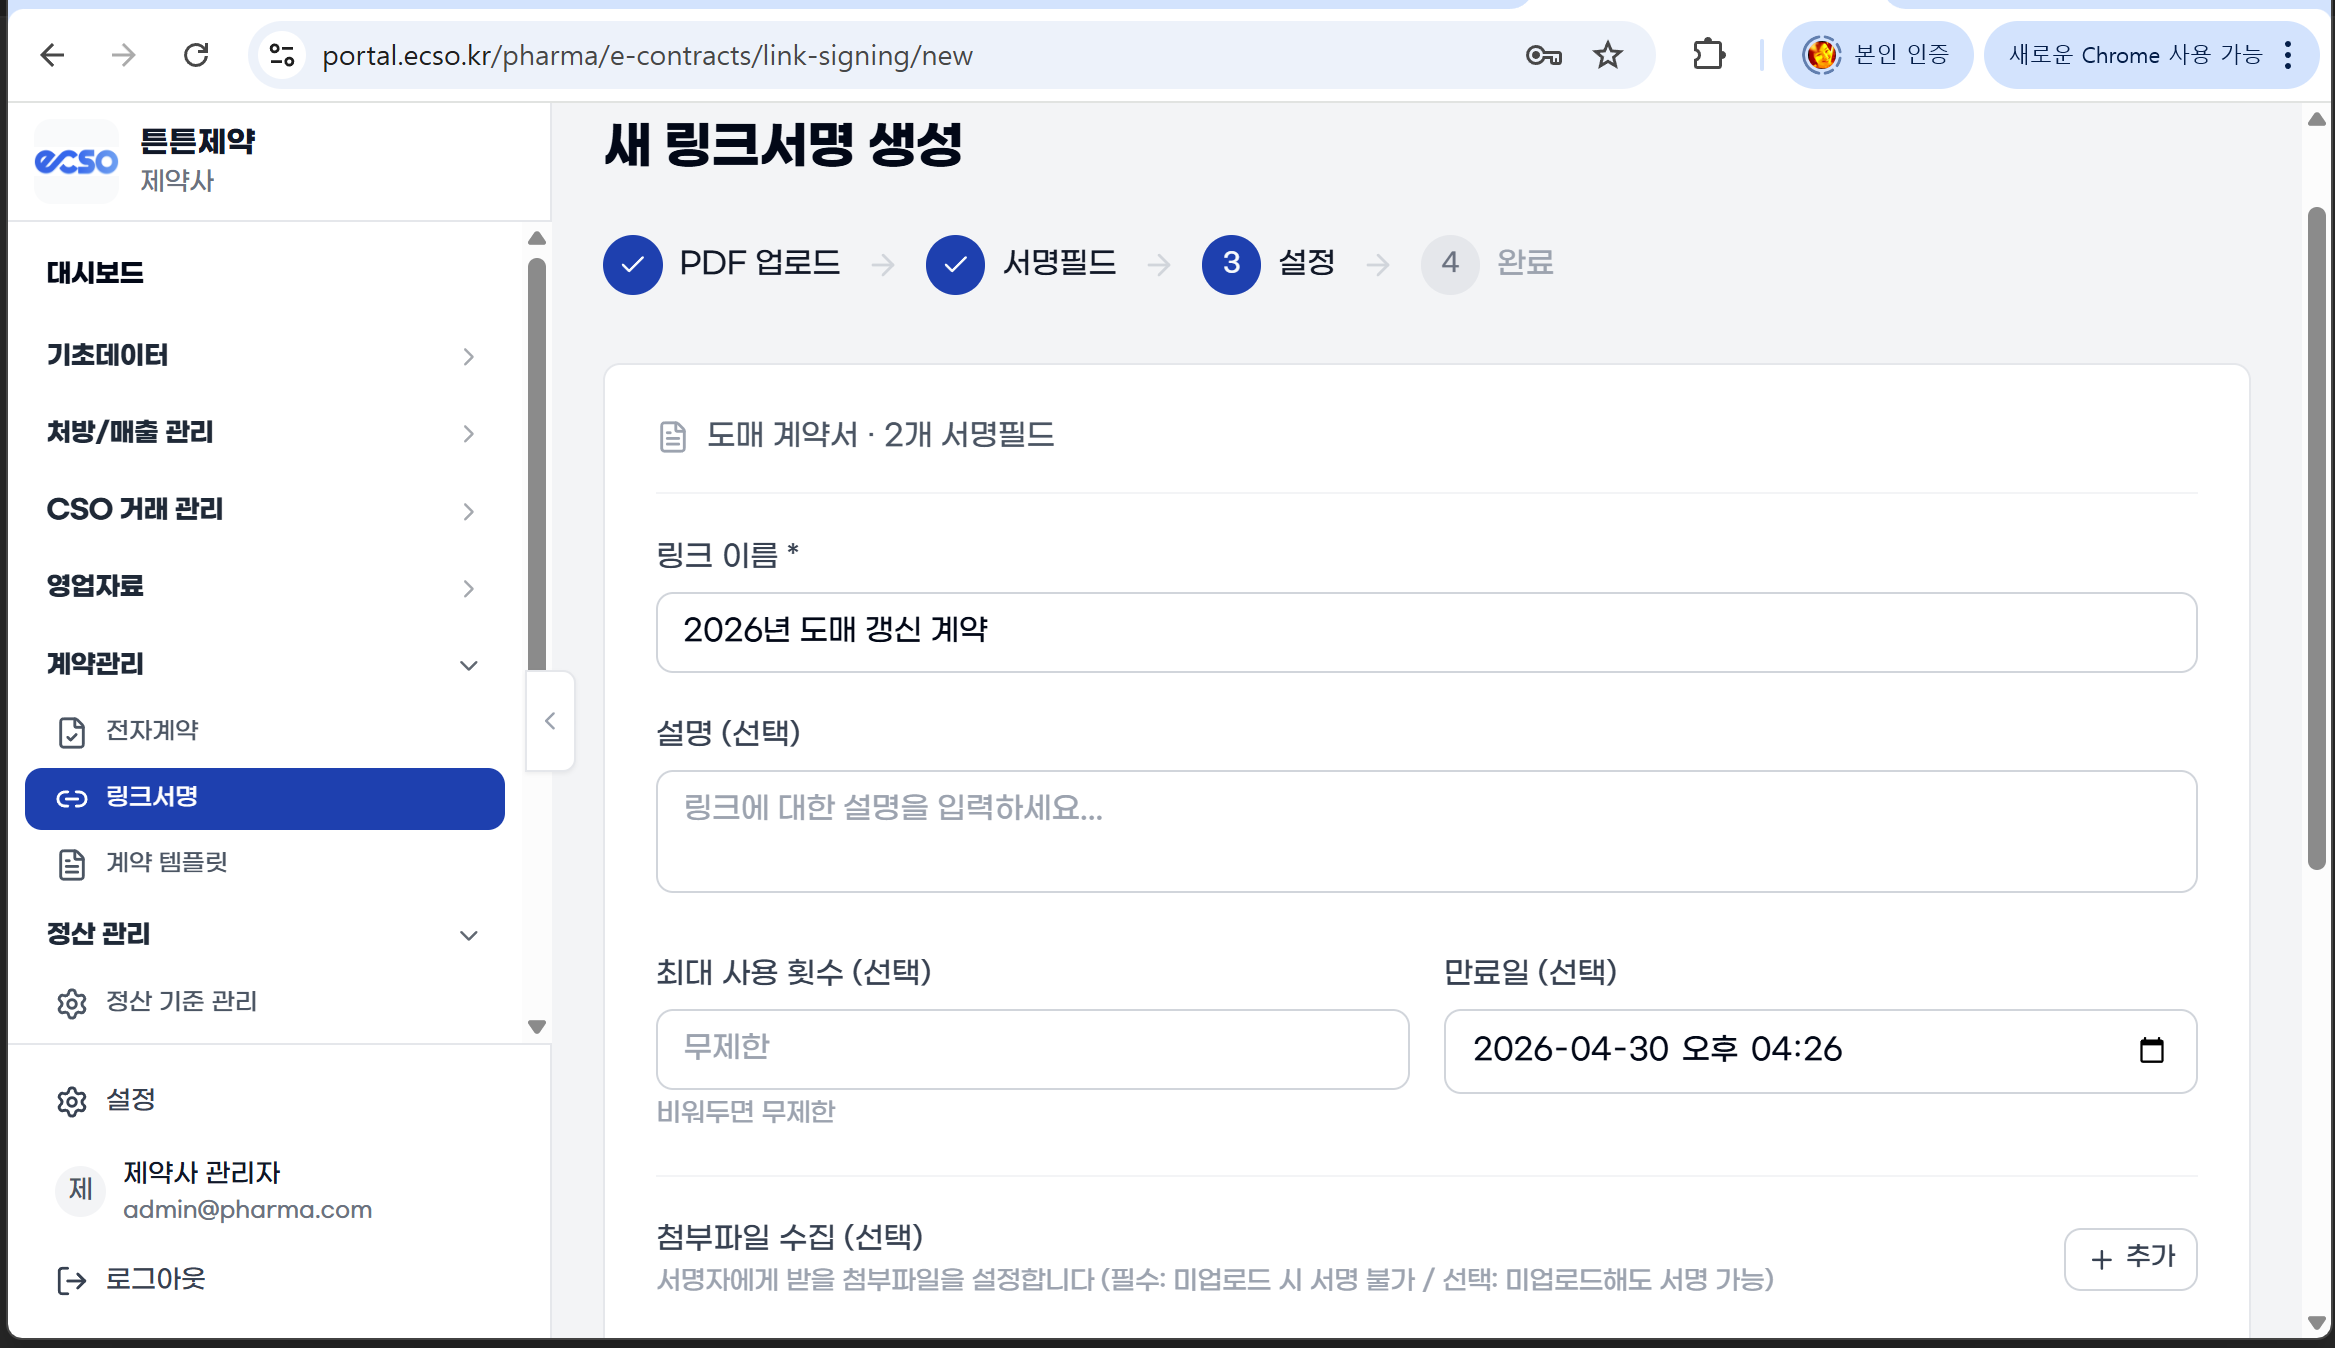
Task: Click the 로그아웃 link
Action: 155,1279
